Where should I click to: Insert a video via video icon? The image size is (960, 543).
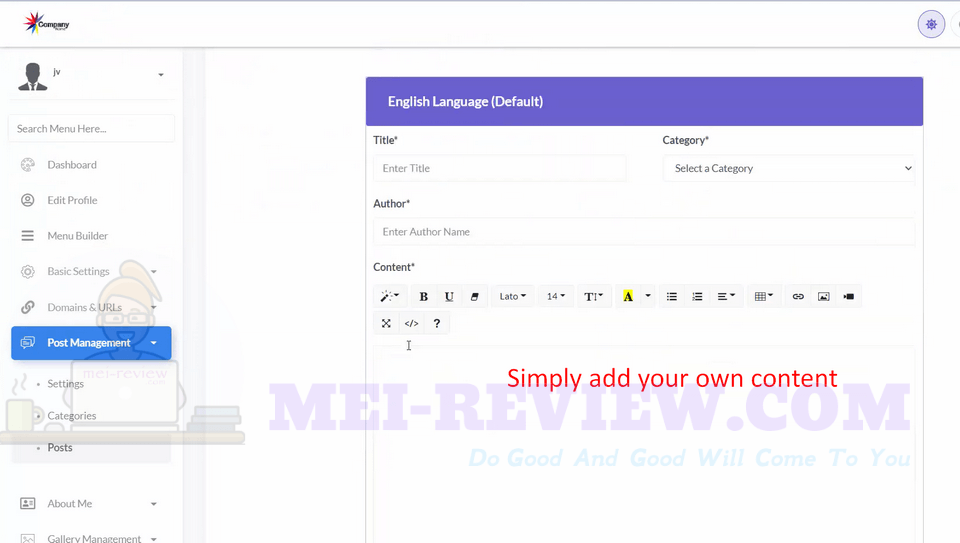tap(849, 296)
